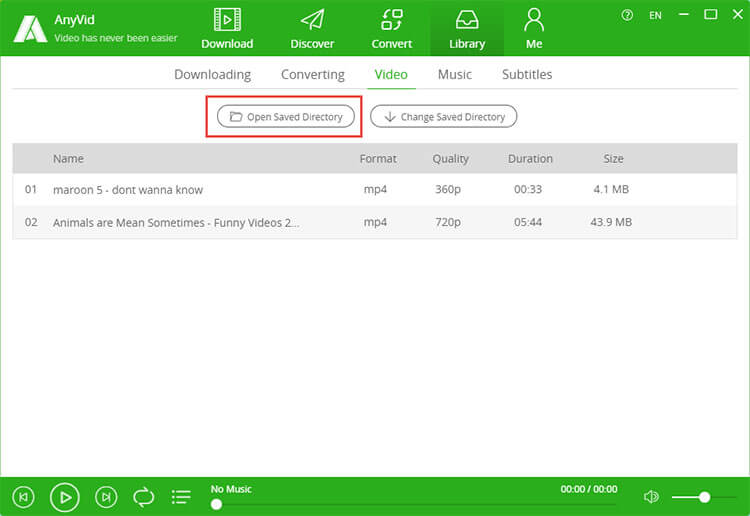Open the help question mark icon
This screenshot has width=750, height=516.
coord(627,15)
